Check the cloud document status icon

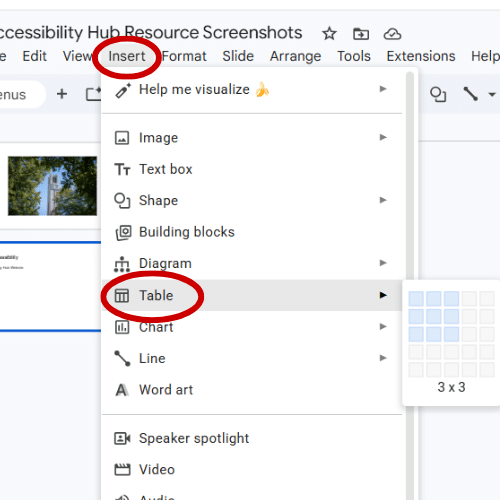click(392, 34)
